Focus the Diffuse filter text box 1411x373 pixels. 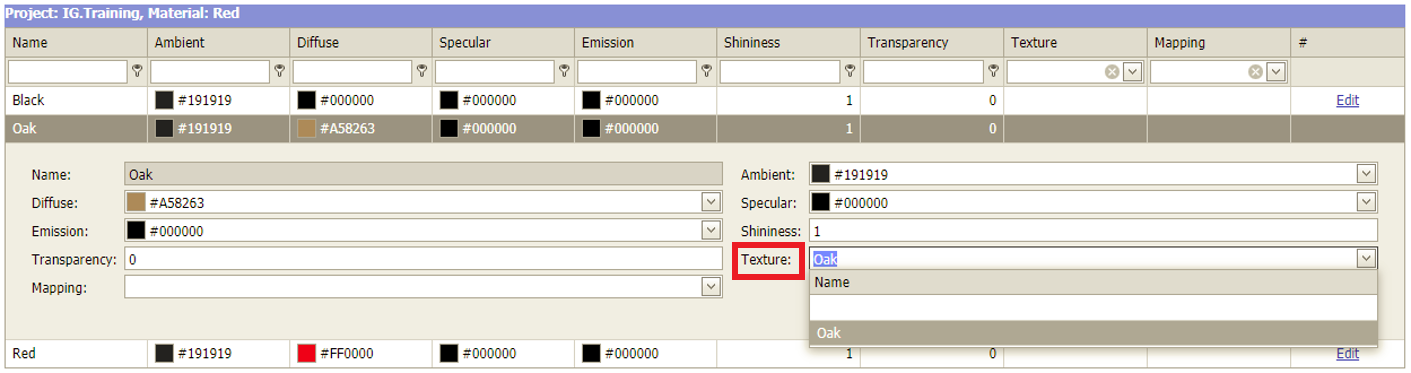[353, 71]
